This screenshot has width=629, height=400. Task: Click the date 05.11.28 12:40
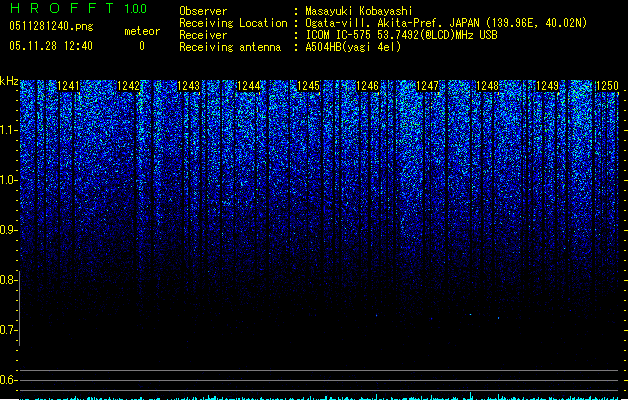(51, 46)
